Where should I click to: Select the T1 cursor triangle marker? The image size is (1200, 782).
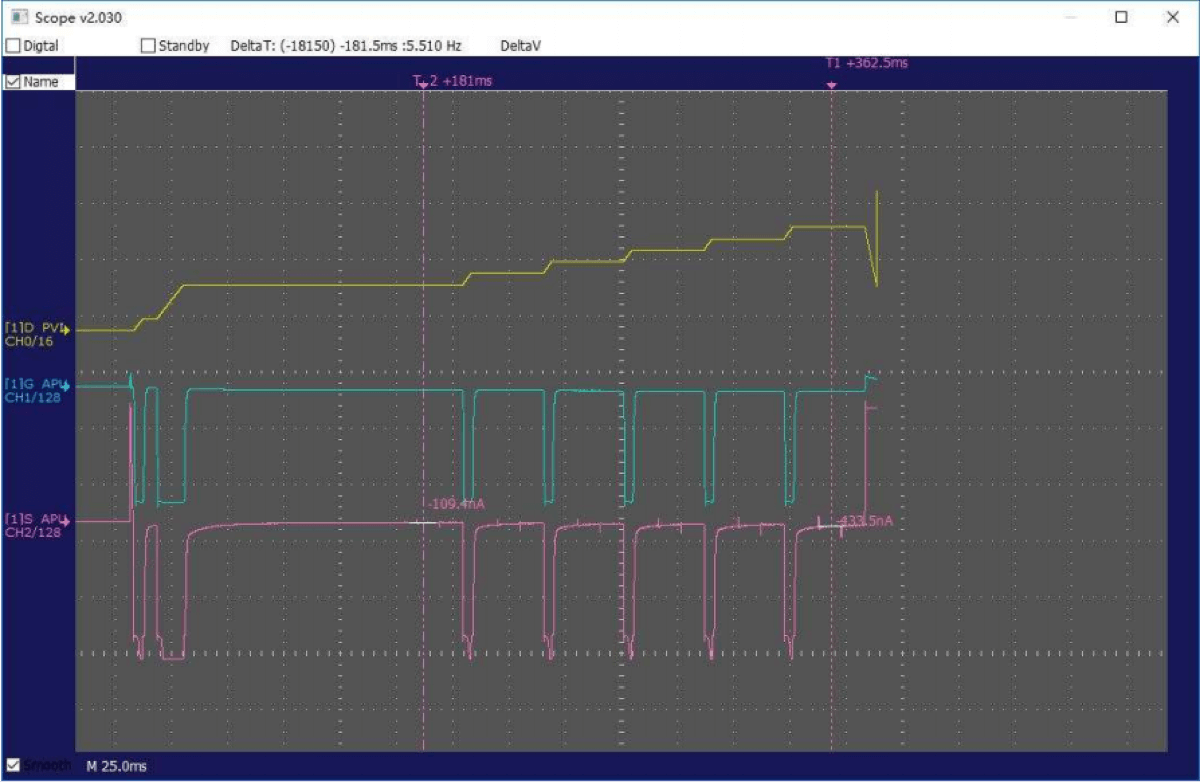coord(831,86)
